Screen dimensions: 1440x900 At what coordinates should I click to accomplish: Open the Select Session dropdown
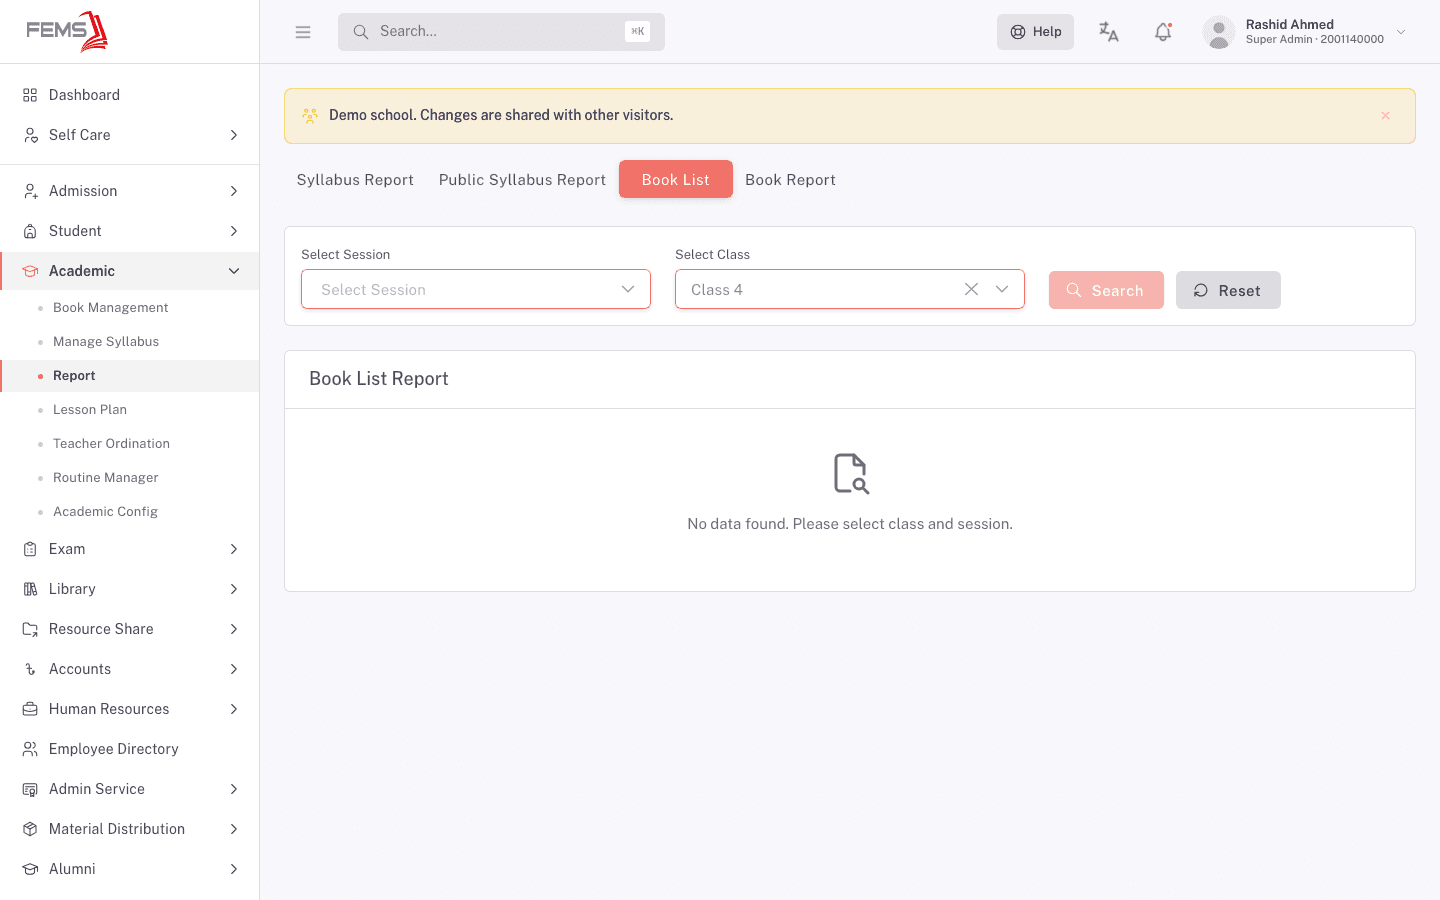coord(476,289)
